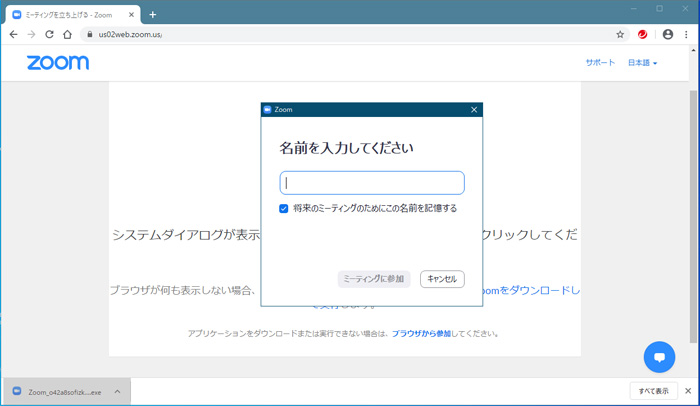Screen dimensions: 700x406
Task: Click the address bar URL us02web.zoom.us
Action: click(130, 34)
